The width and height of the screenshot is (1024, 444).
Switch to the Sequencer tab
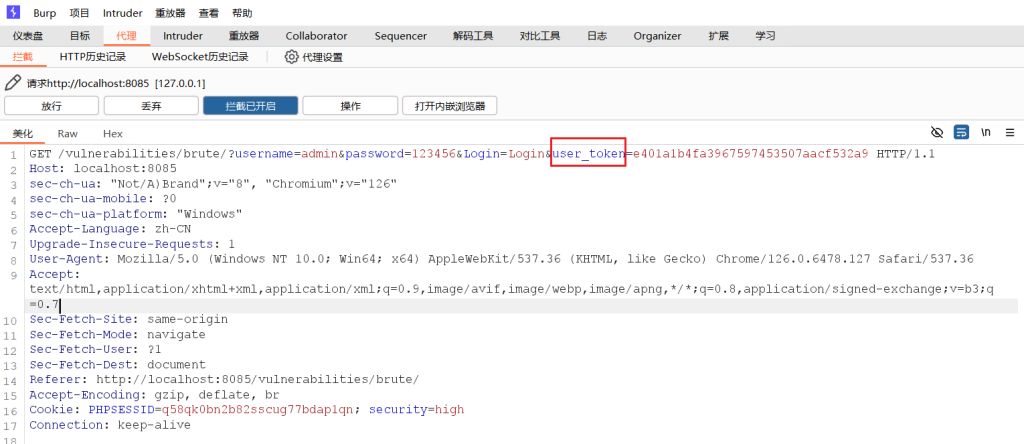click(400, 36)
